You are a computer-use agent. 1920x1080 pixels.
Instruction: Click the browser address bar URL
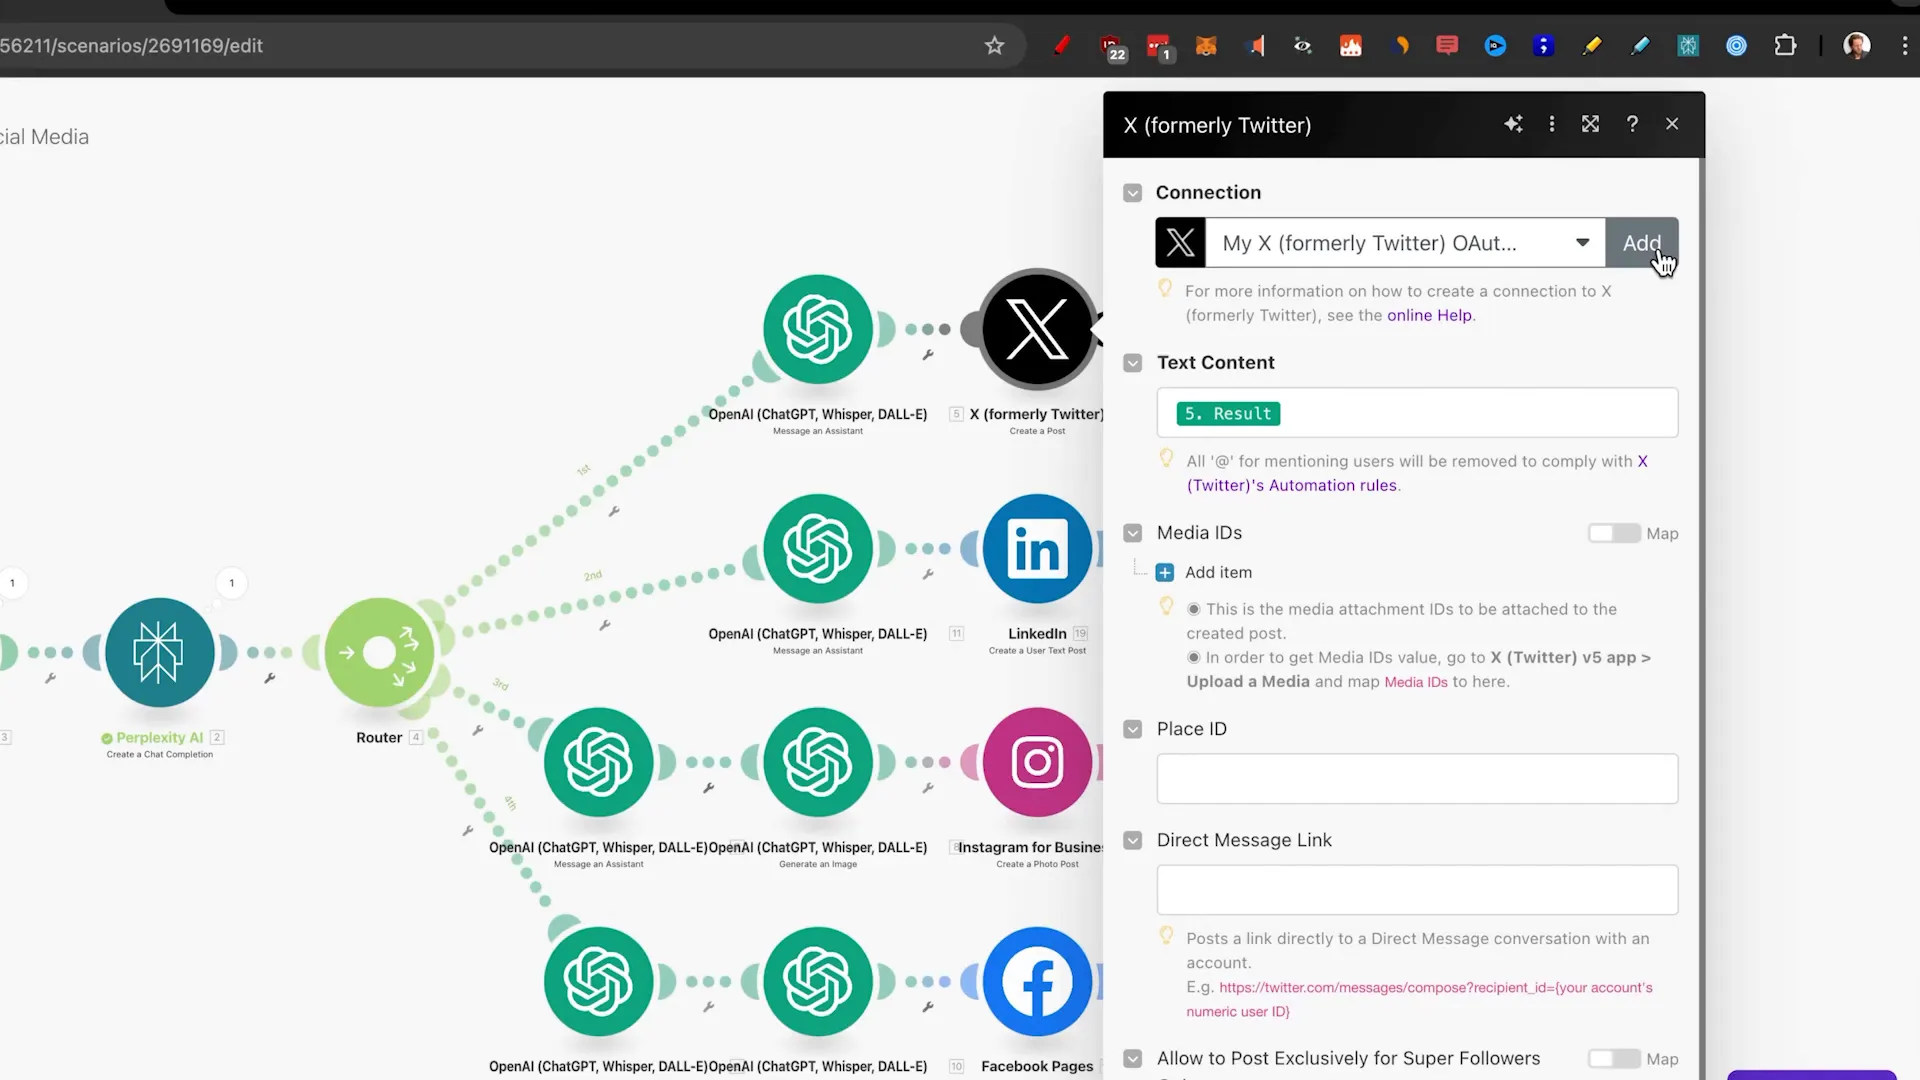click(x=131, y=46)
